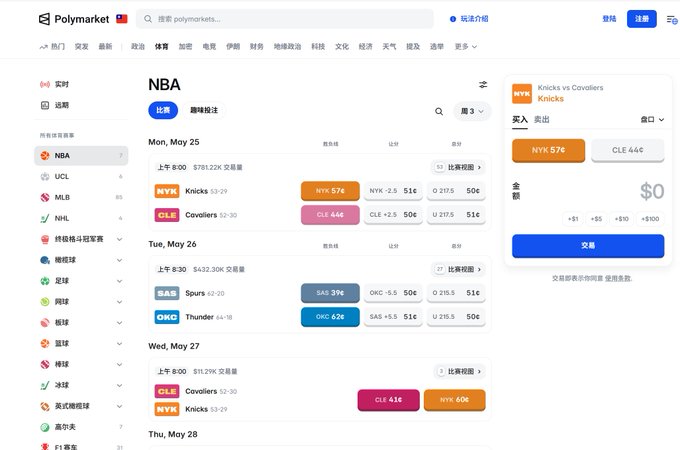This screenshot has height=450, width=680.
Task: Click the Spurs SAS team logo
Action: pyautogui.click(x=167, y=293)
